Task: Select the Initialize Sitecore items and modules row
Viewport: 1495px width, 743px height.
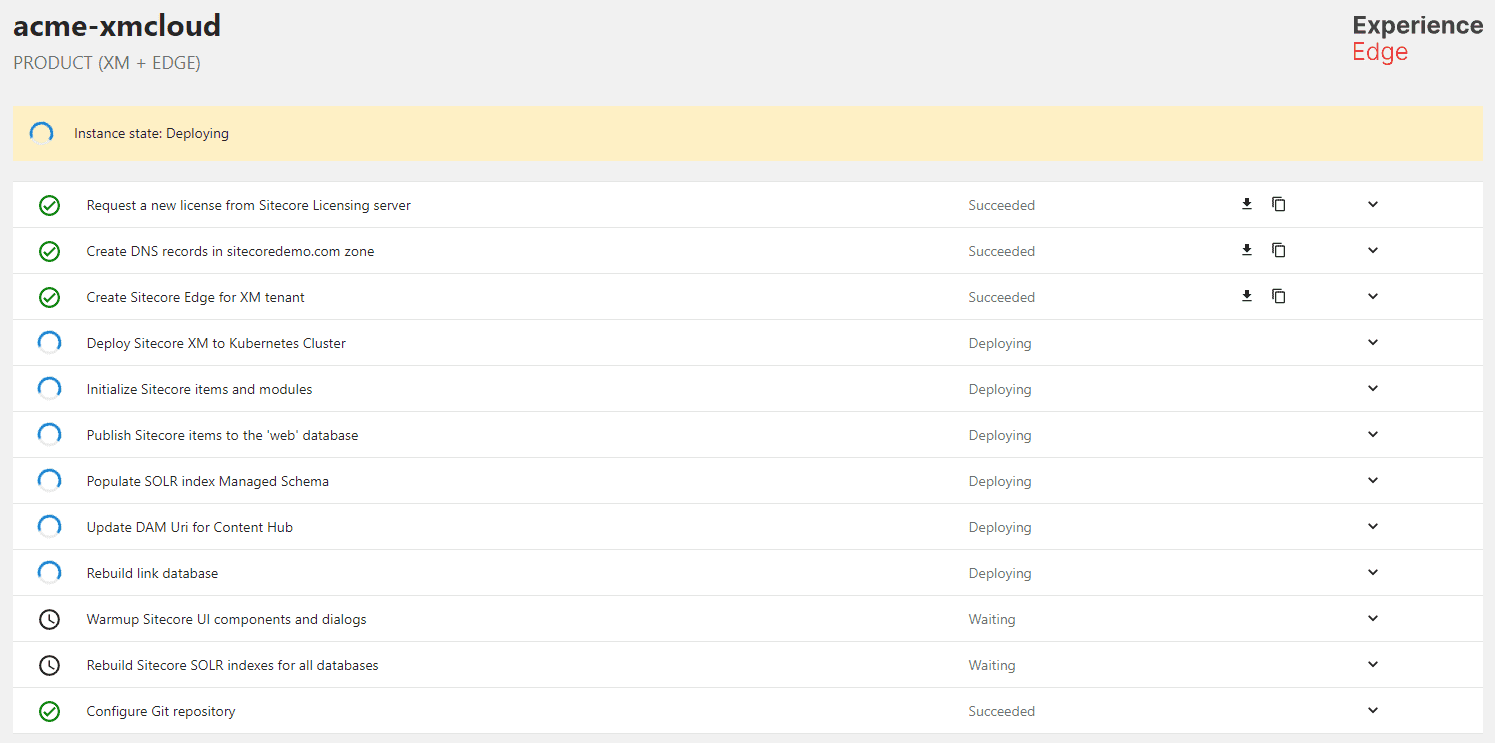Action: 199,389
